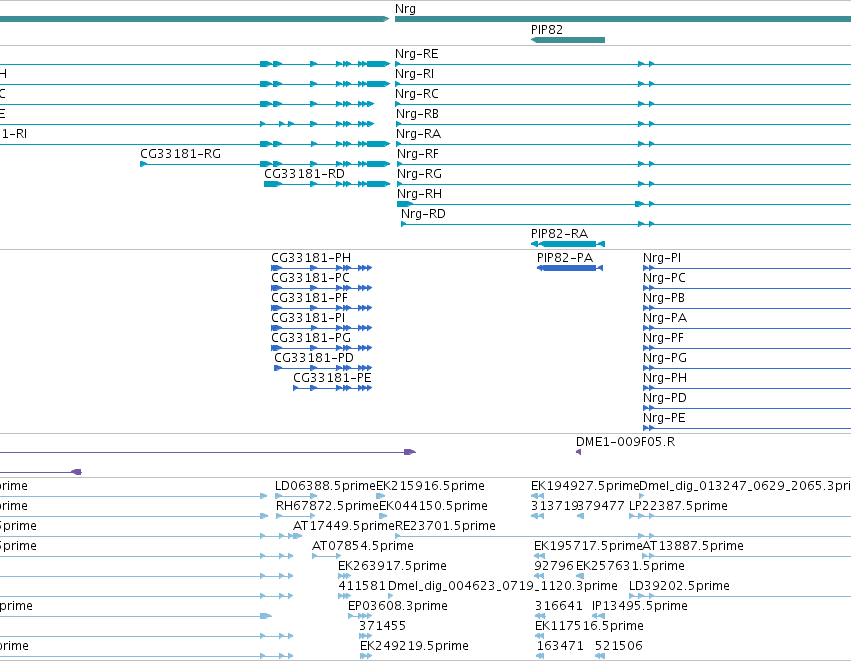Click protein label CG33181-PC
The image size is (851, 661).
(x=310, y=278)
